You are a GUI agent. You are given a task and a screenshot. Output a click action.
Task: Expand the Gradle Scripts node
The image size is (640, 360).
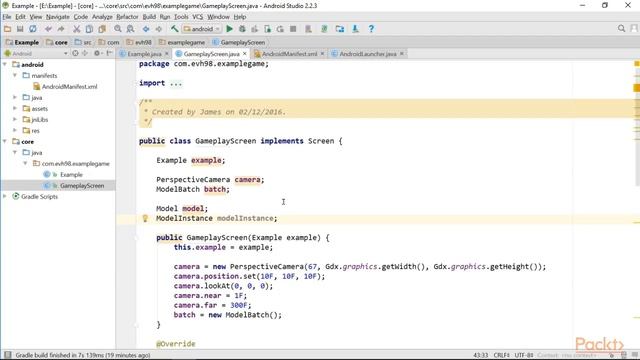pos(5,196)
